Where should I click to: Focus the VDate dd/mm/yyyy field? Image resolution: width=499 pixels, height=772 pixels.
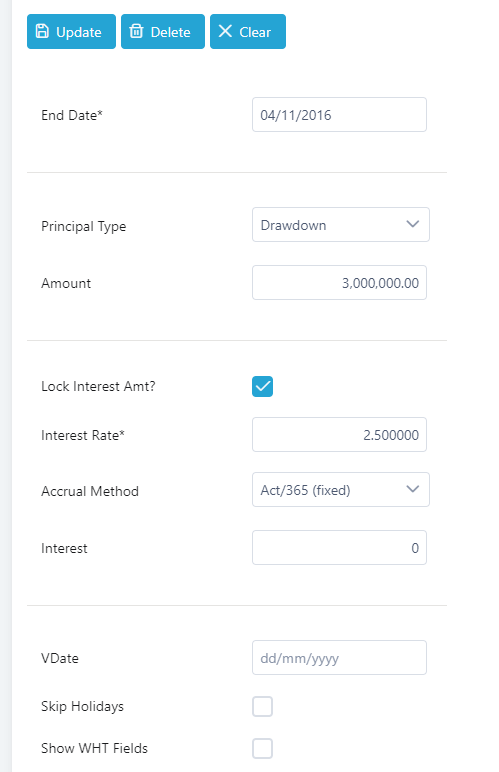[x=340, y=658]
